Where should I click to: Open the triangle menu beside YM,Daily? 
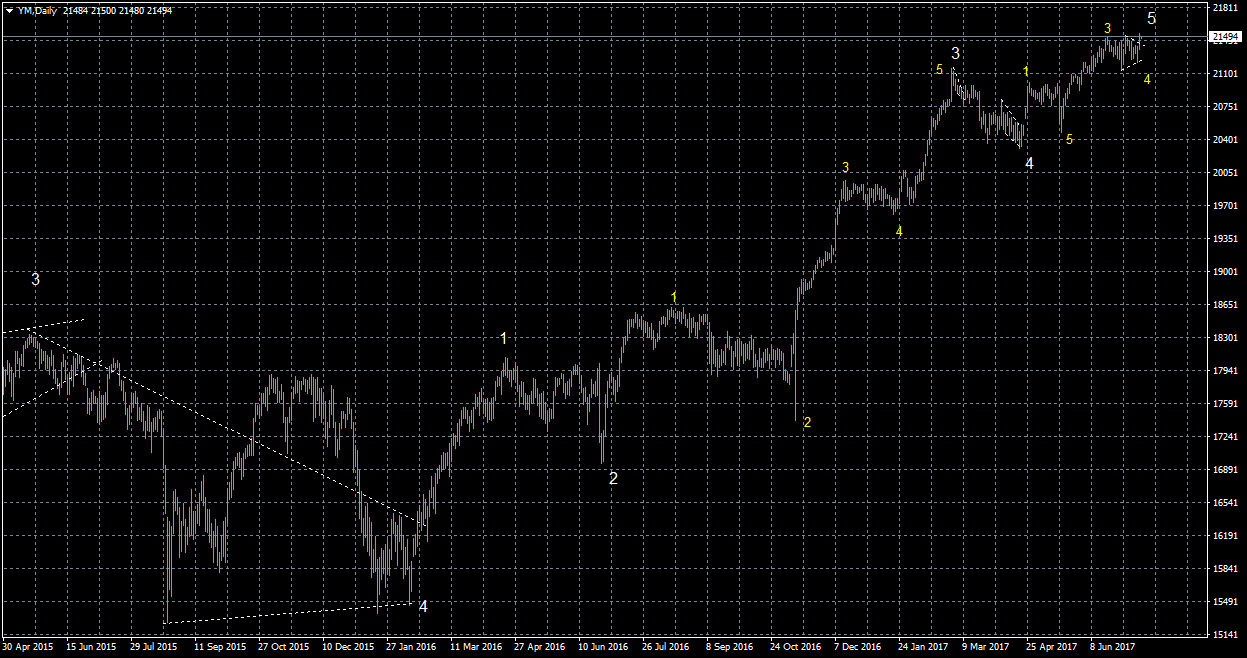pyautogui.click(x=9, y=9)
